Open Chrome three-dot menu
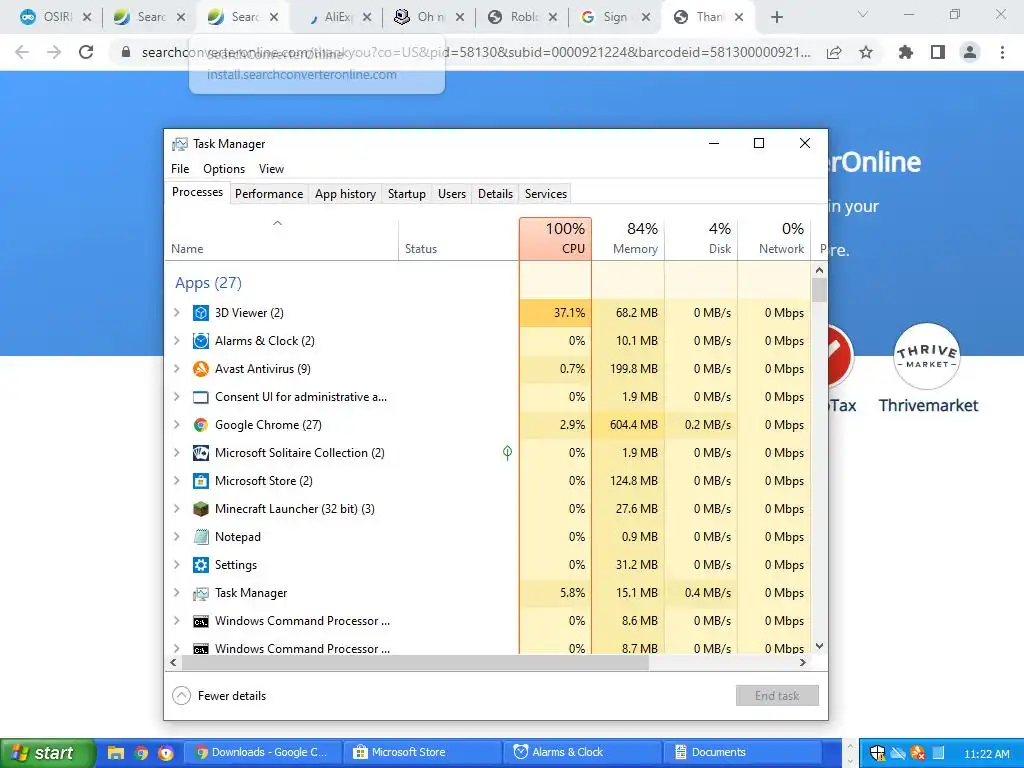Viewport: 1024px width, 768px height. pyautogui.click(x=1002, y=52)
